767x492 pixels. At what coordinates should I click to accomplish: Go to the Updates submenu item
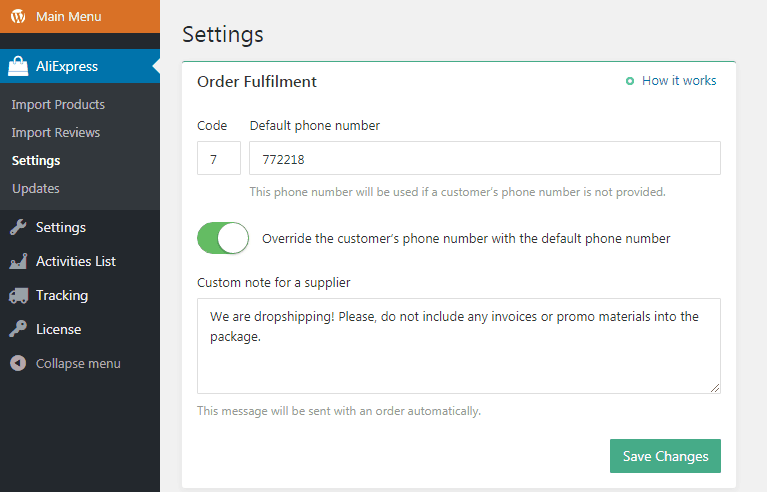(x=36, y=188)
